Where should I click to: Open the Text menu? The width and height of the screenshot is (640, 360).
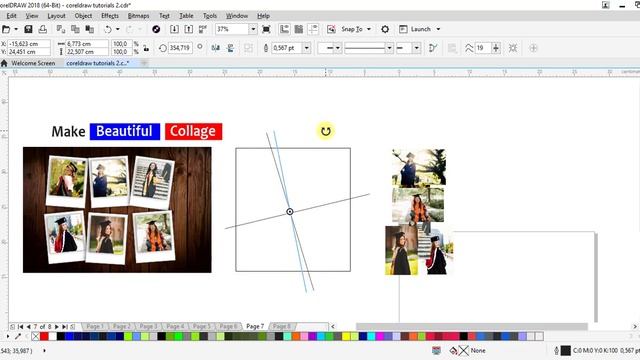[164, 16]
